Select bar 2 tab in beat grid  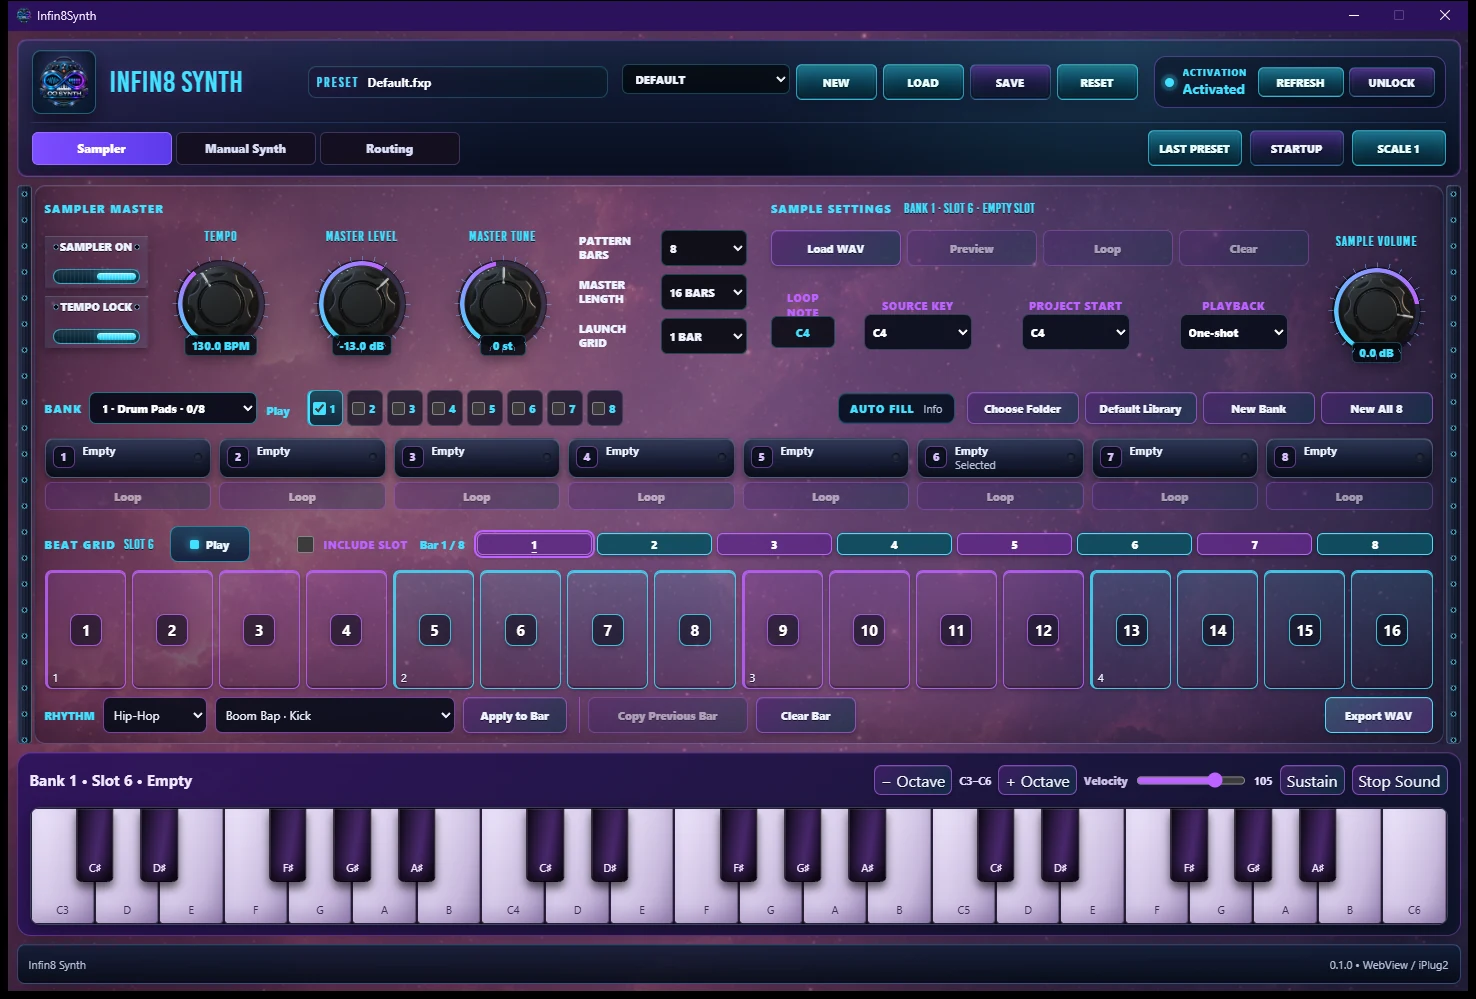click(x=654, y=544)
